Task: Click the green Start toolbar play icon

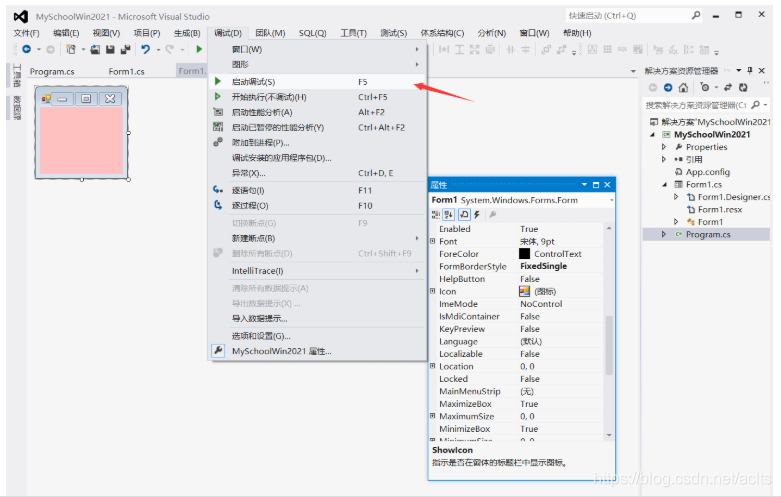Action: (x=199, y=49)
